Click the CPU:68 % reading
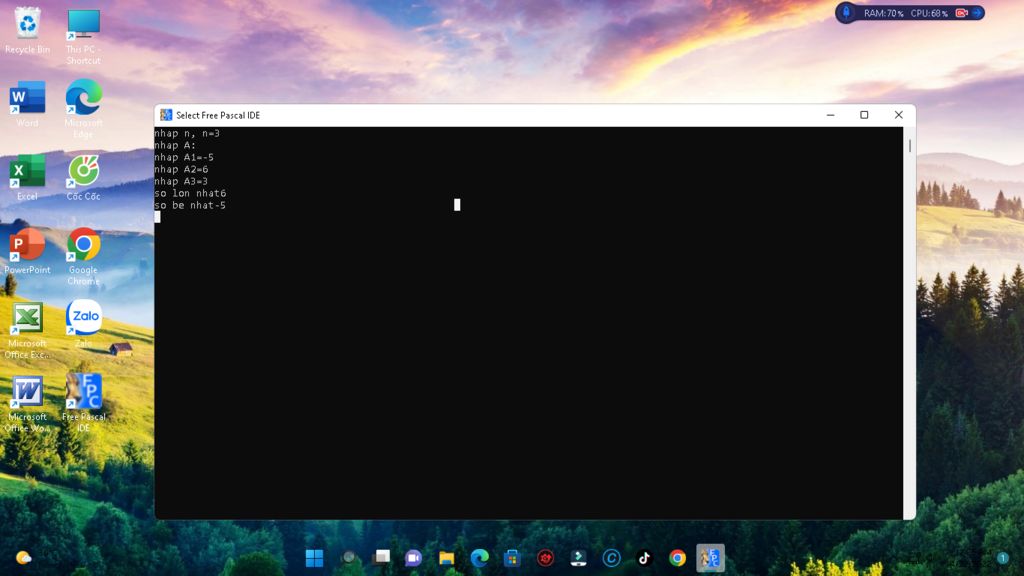Viewport: 1024px width, 576px height. 929,13
